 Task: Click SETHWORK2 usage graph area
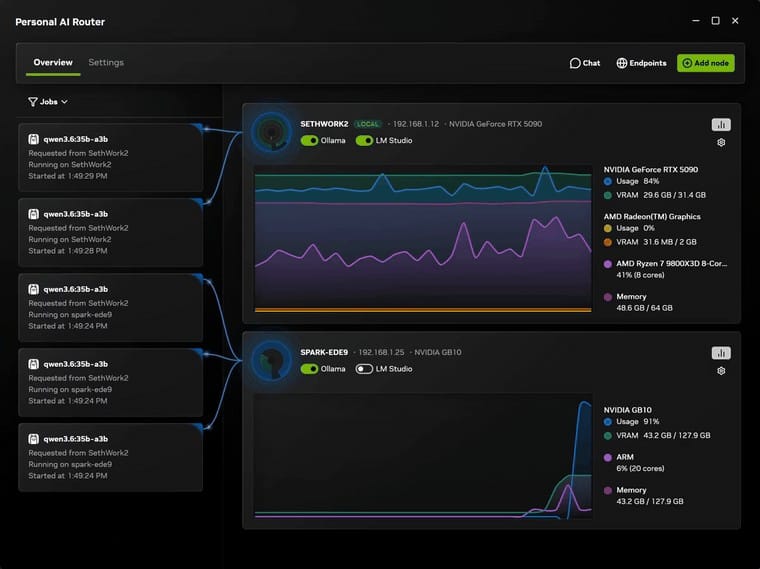pyautogui.click(x=423, y=238)
